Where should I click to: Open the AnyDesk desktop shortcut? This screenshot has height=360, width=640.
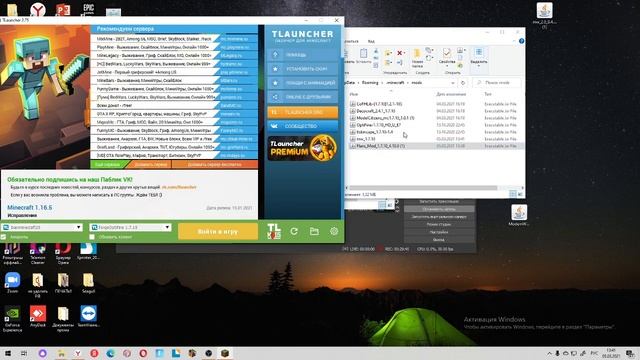(38, 317)
